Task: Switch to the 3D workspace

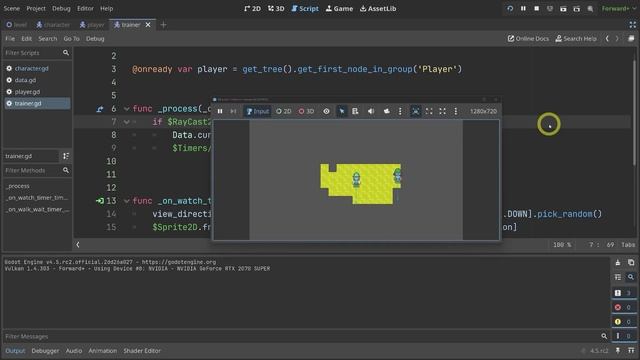Action: (x=276, y=8)
